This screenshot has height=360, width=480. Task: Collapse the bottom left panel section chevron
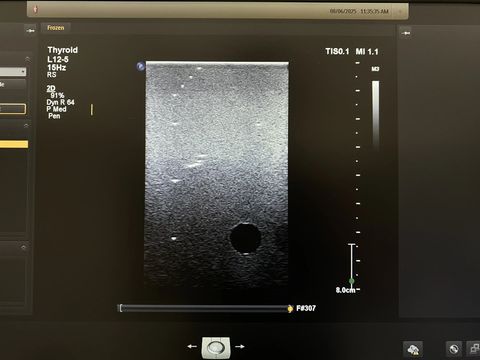coord(23,247)
